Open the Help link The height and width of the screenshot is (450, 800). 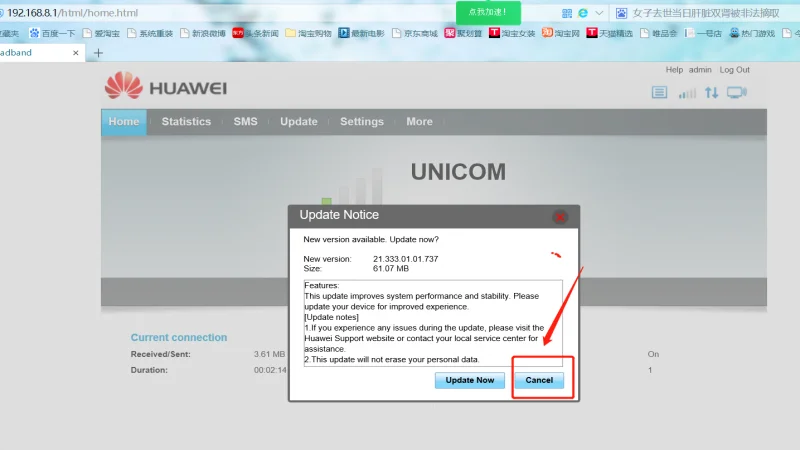674,70
